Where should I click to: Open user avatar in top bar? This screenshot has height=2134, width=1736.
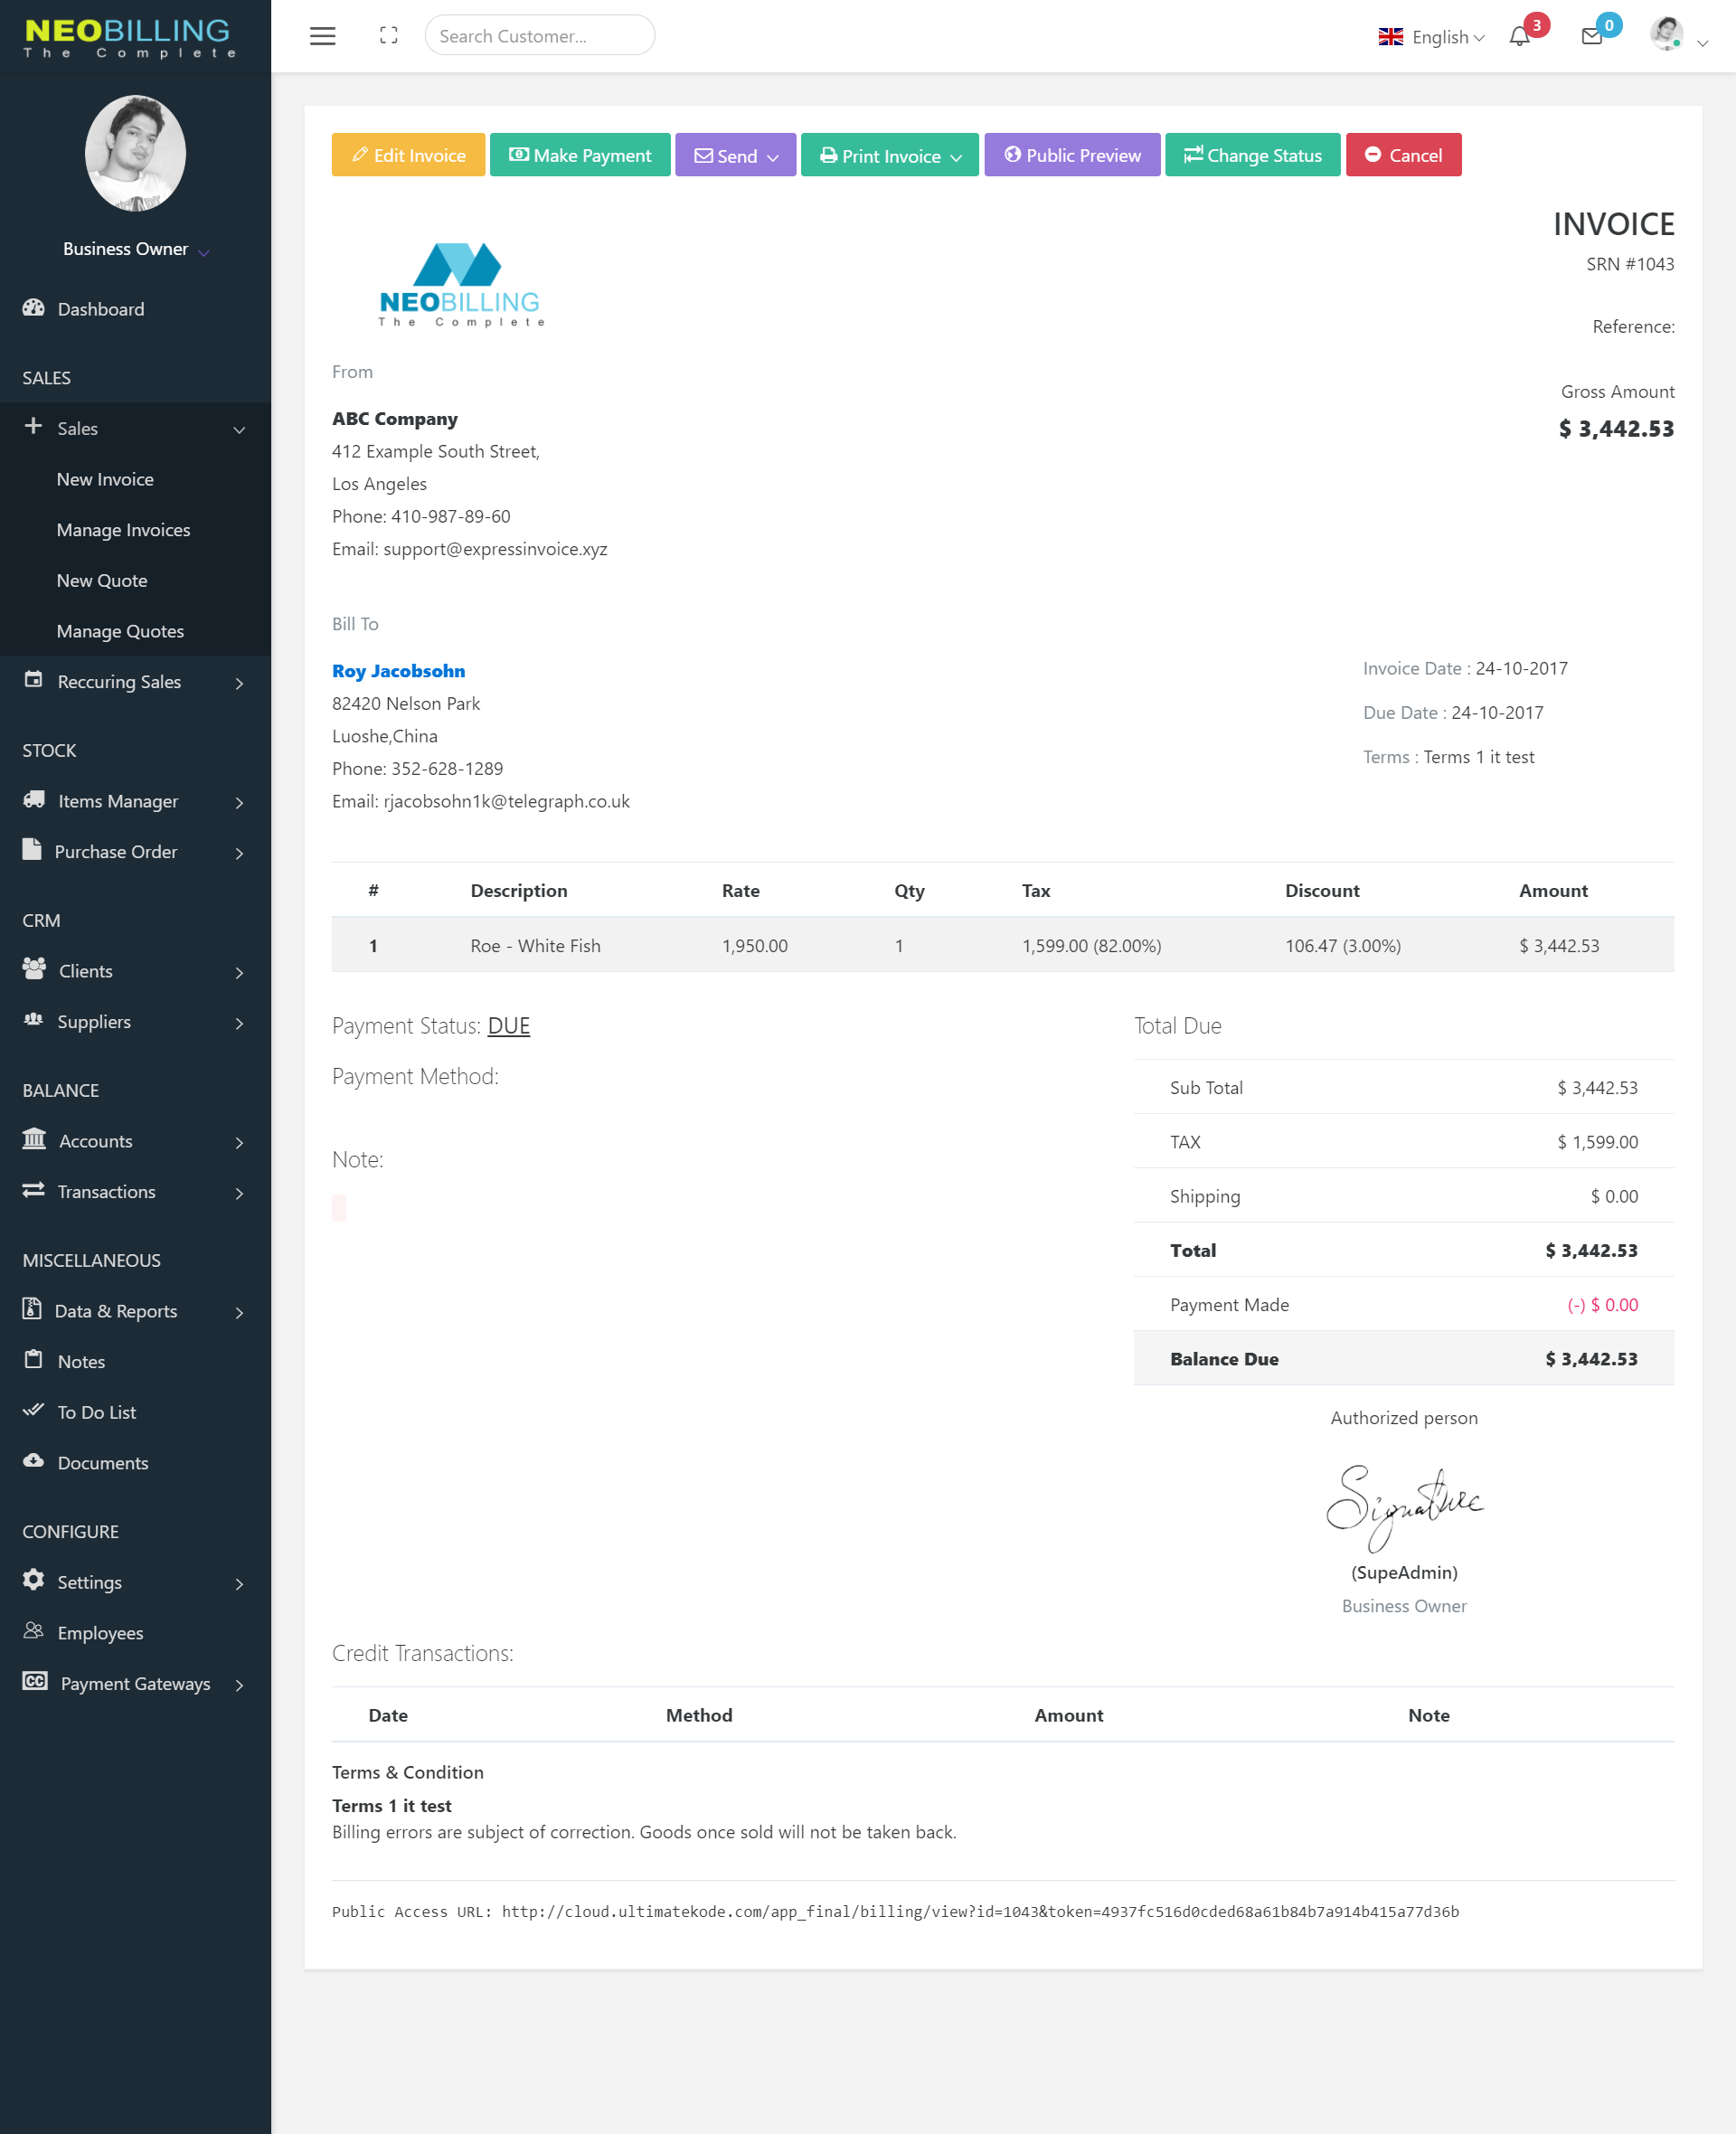(1666, 34)
